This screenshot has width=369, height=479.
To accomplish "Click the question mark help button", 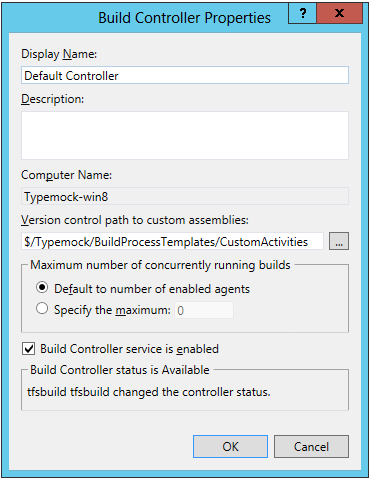I will pos(303,14).
